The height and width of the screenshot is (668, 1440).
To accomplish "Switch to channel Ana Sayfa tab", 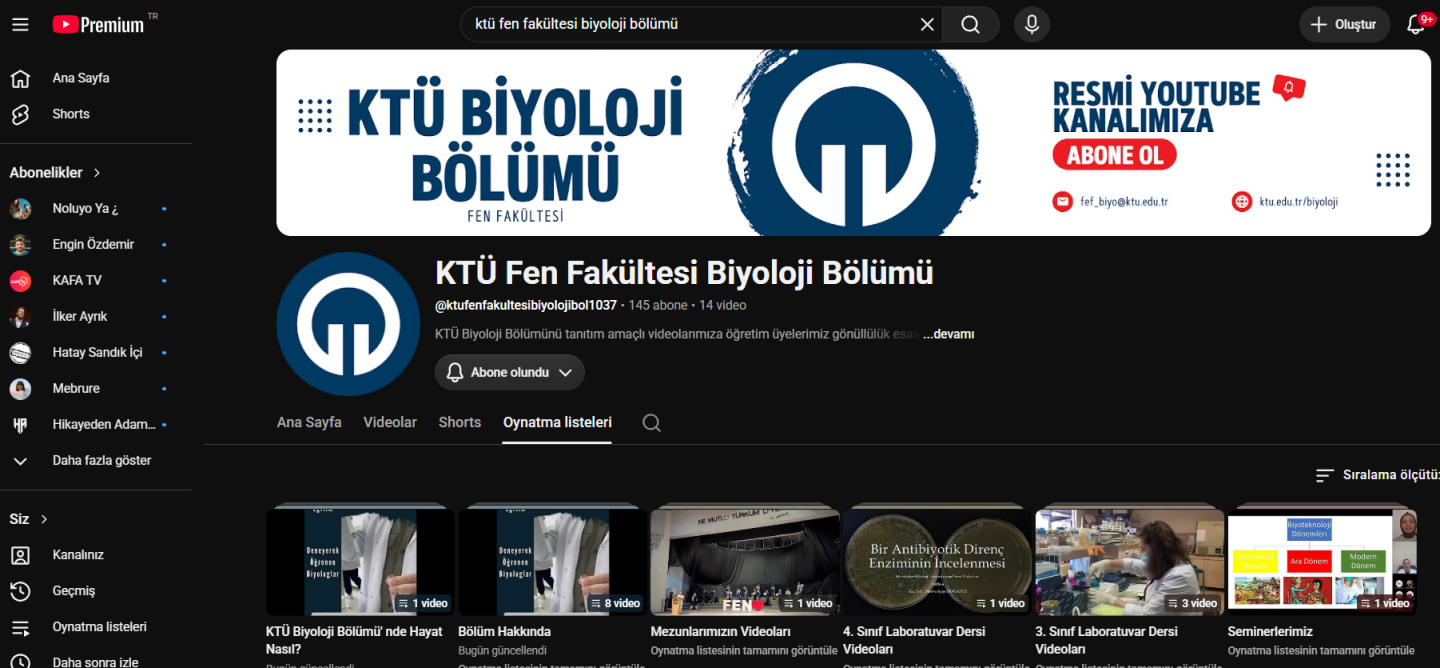I will [x=309, y=422].
